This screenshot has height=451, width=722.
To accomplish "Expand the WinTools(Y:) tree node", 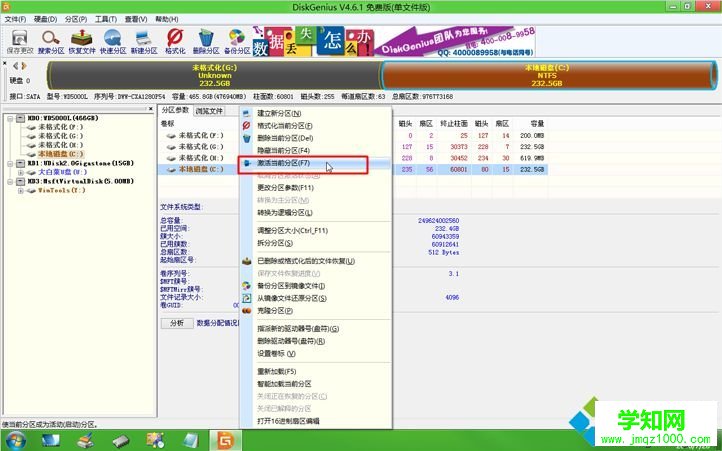I will click(21, 190).
